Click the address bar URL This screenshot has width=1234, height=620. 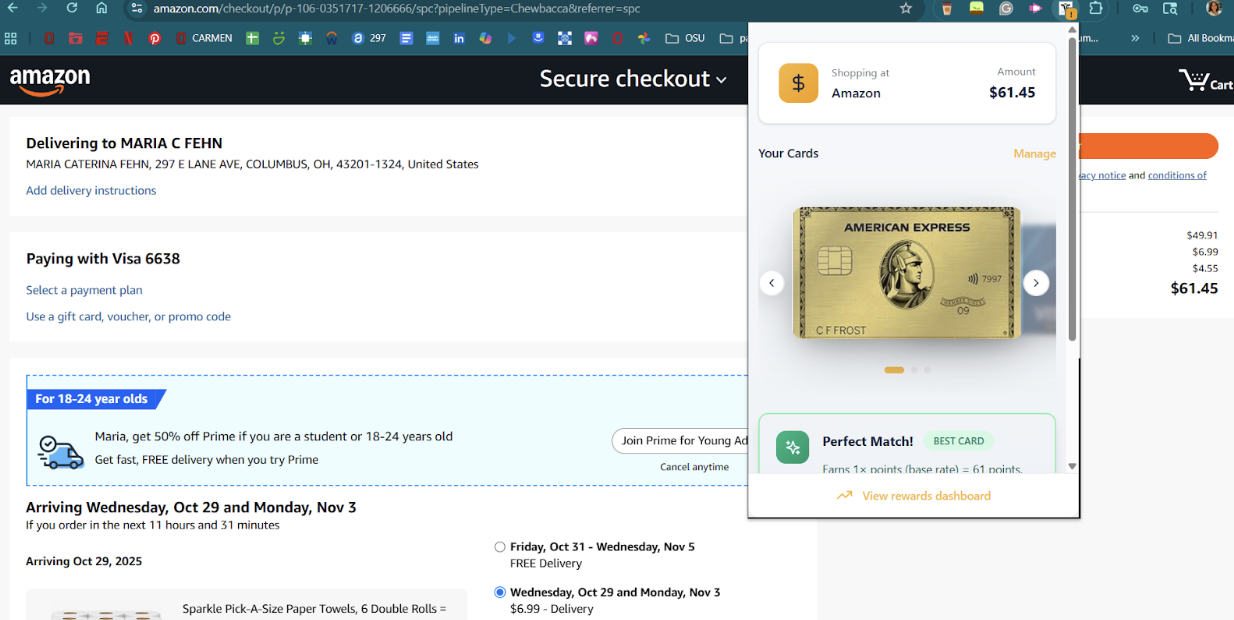397,8
